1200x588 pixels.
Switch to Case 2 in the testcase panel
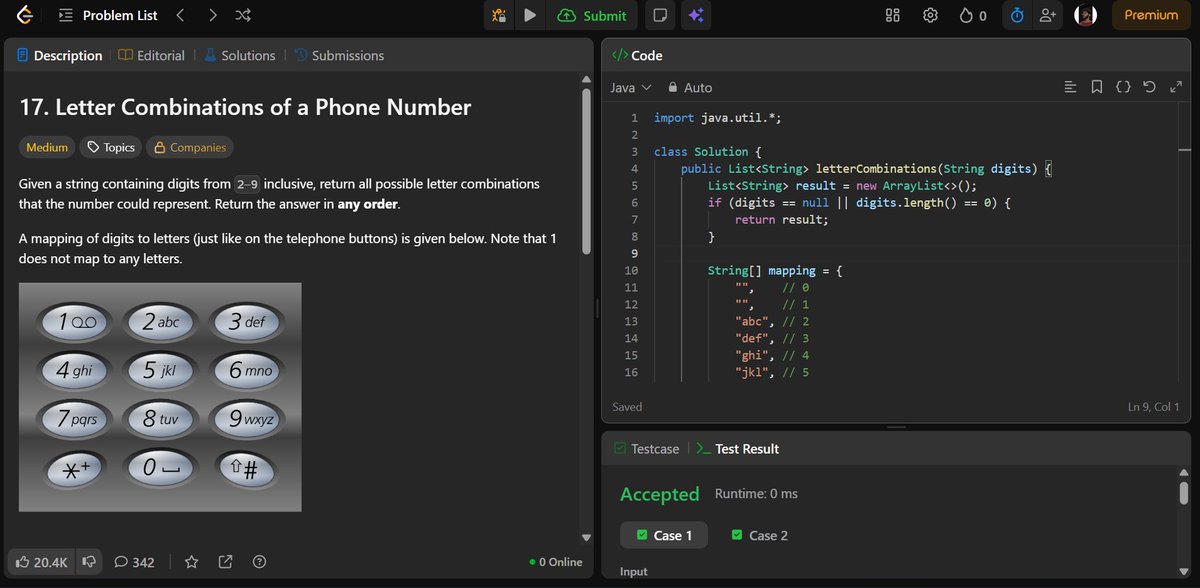(x=759, y=535)
